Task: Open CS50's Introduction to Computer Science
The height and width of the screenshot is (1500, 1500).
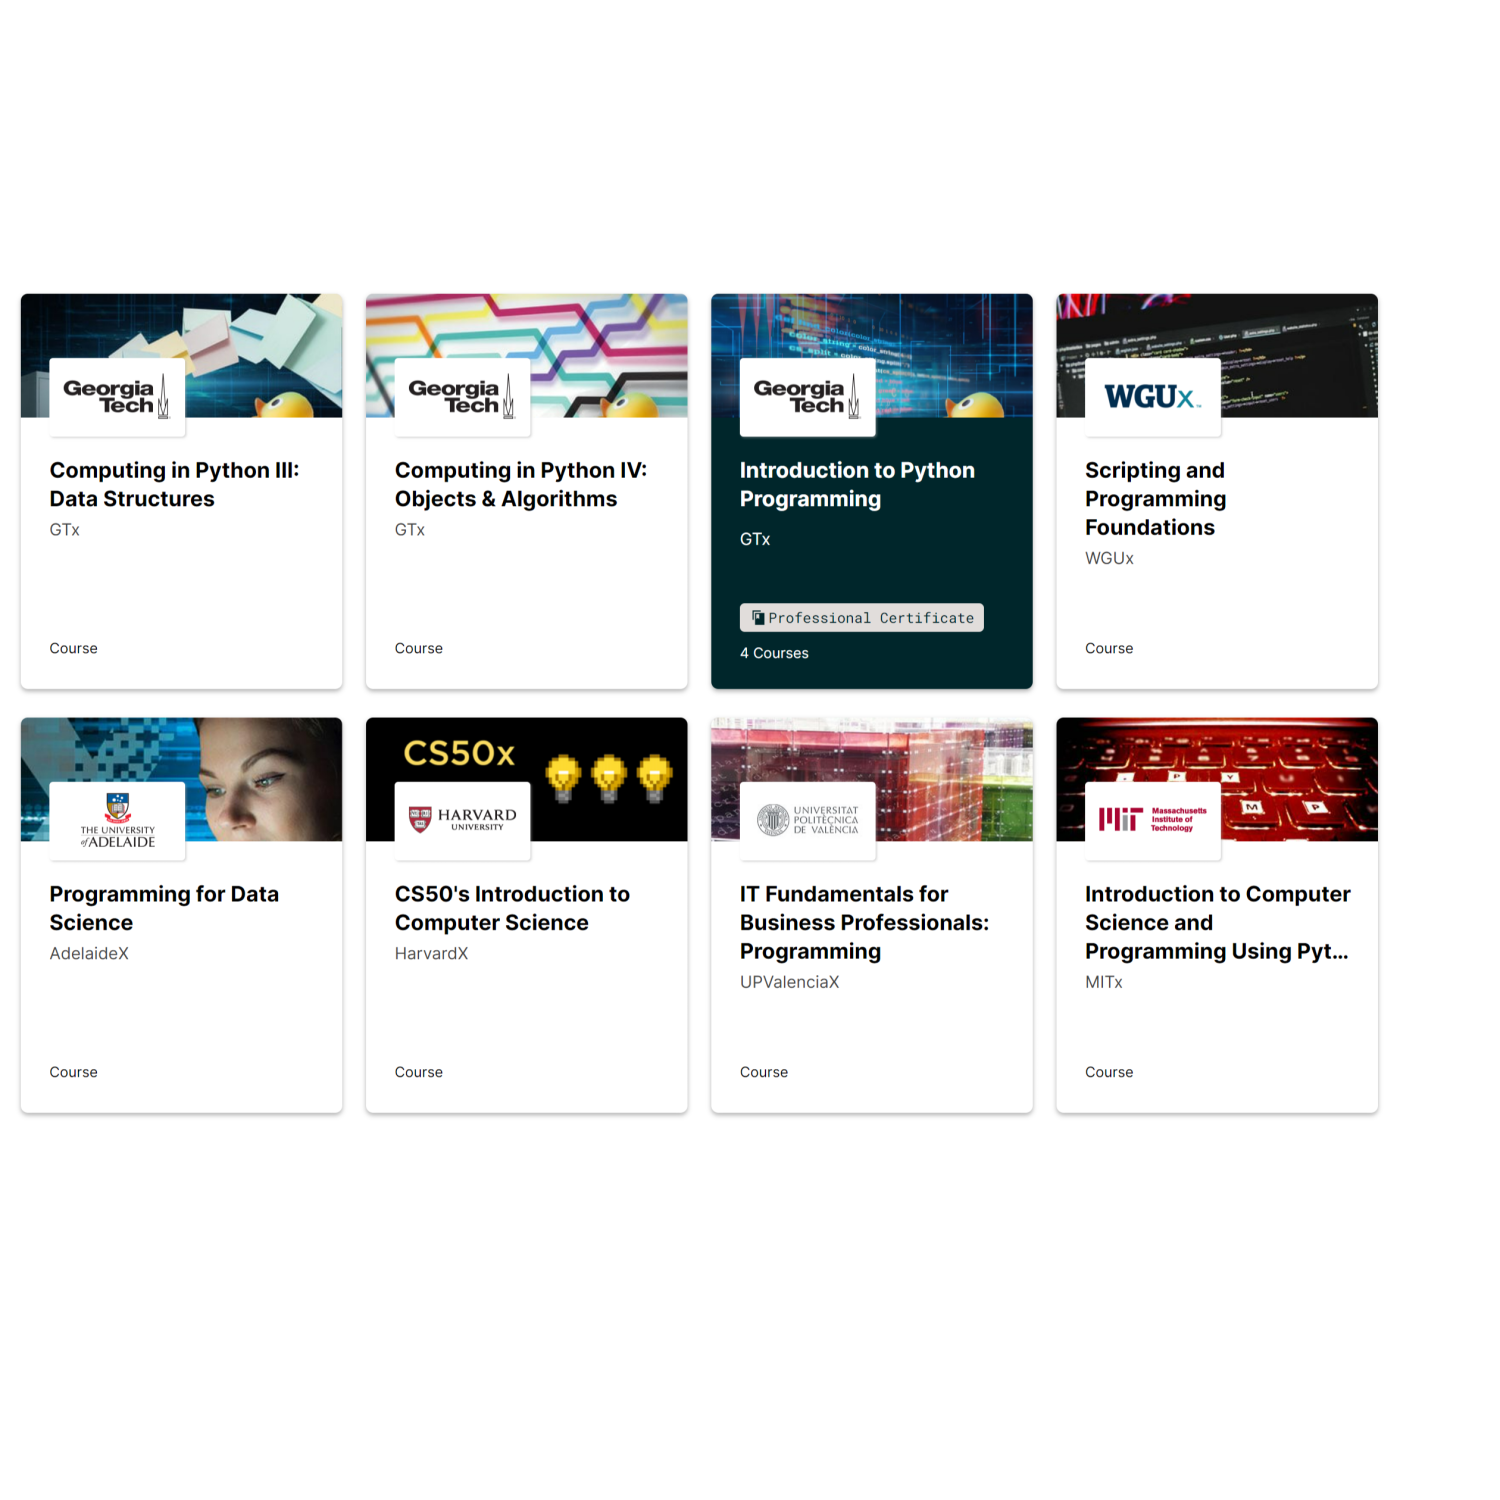Action: point(512,908)
